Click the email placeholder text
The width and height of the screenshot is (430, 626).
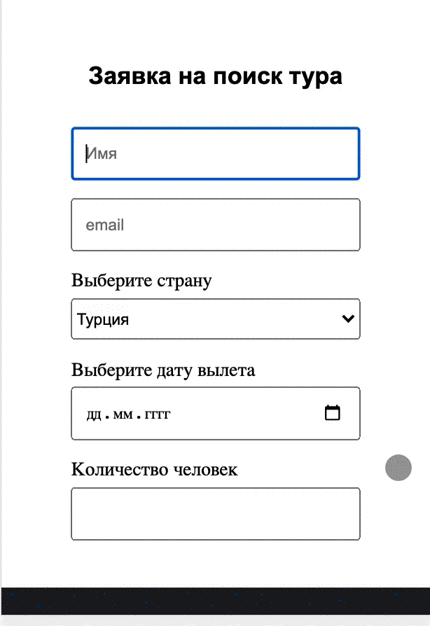click(x=105, y=225)
